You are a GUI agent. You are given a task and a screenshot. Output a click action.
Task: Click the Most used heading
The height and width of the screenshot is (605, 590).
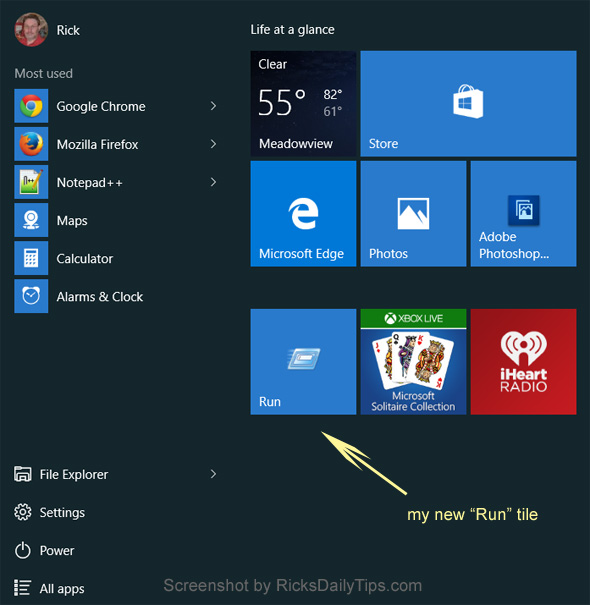coord(44,73)
